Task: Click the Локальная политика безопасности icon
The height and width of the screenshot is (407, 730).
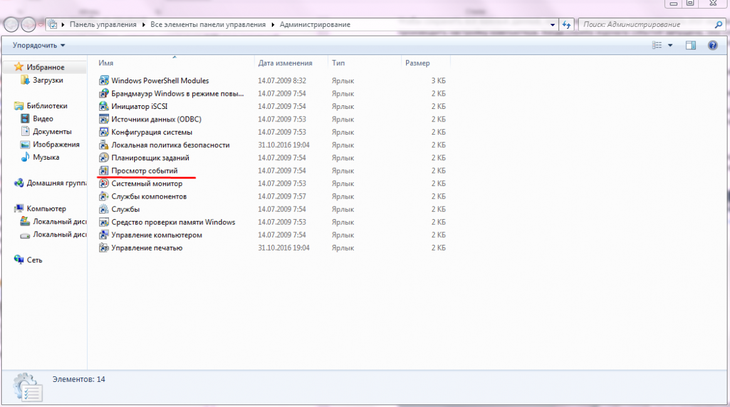Action: (104, 145)
